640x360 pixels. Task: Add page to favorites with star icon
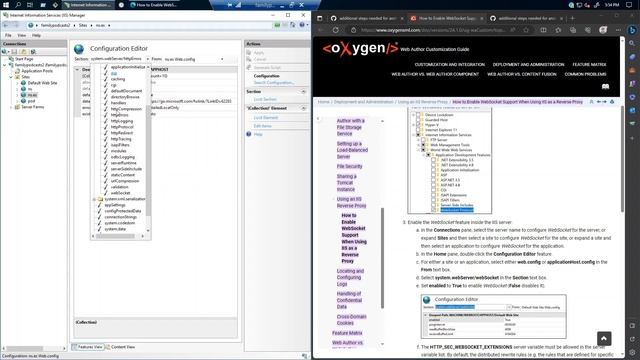[x=526, y=30]
